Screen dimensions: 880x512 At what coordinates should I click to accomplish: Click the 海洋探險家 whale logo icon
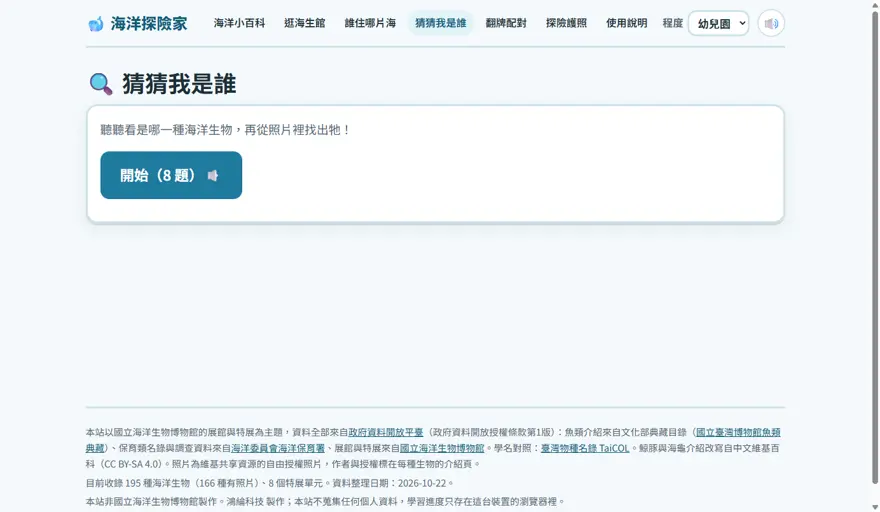click(x=96, y=24)
